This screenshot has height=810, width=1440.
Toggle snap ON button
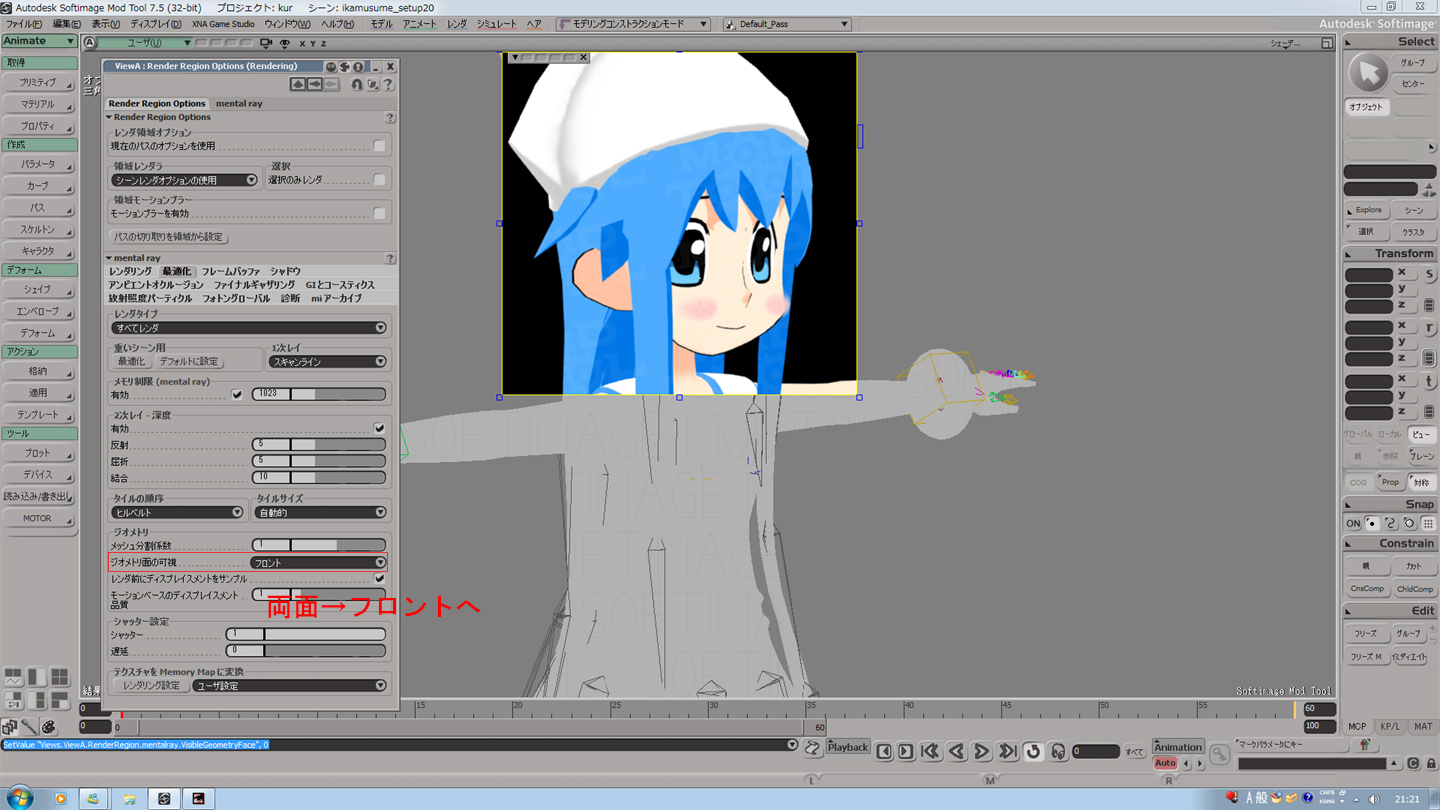click(1353, 523)
